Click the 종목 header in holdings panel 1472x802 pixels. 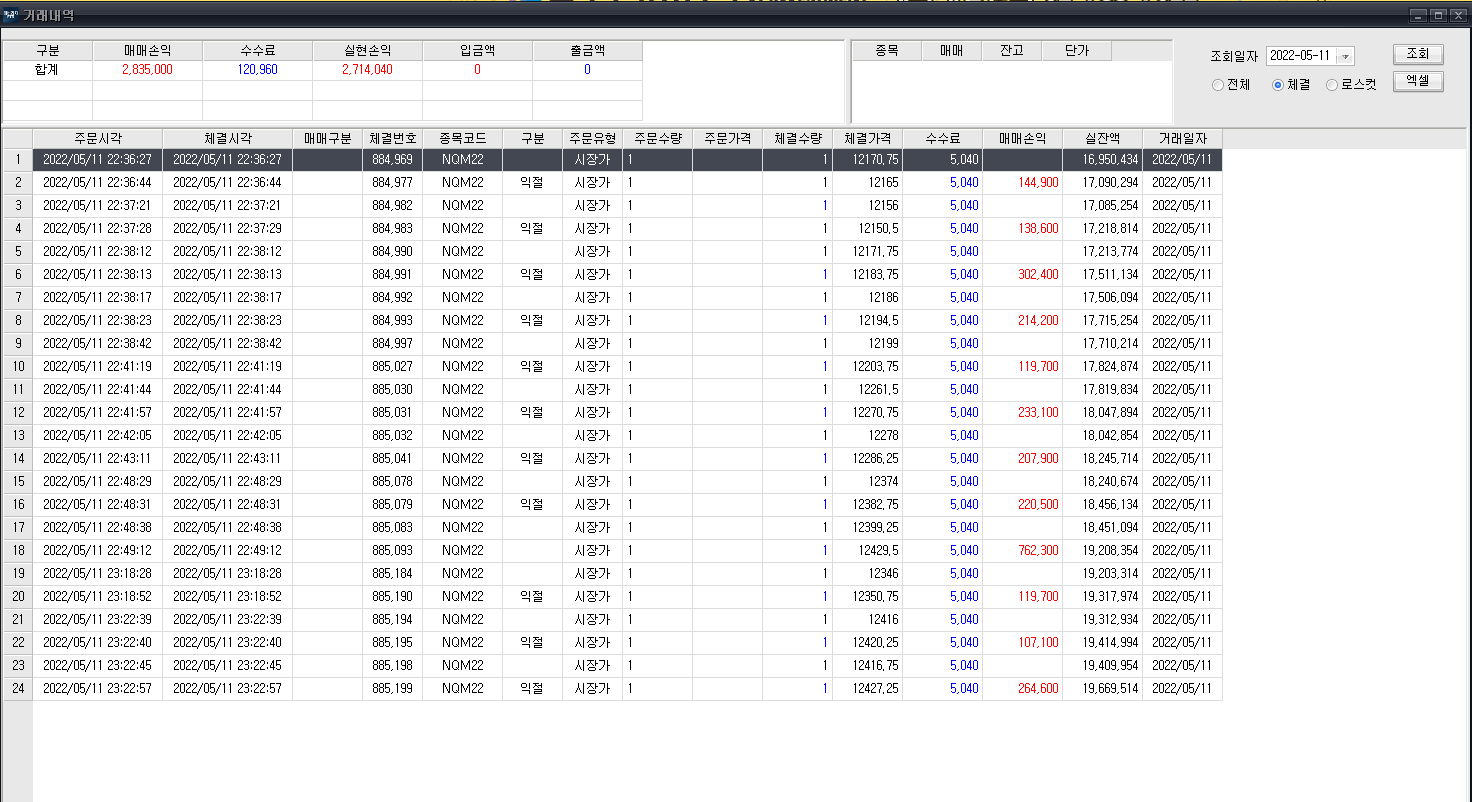(x=886, y=51)
